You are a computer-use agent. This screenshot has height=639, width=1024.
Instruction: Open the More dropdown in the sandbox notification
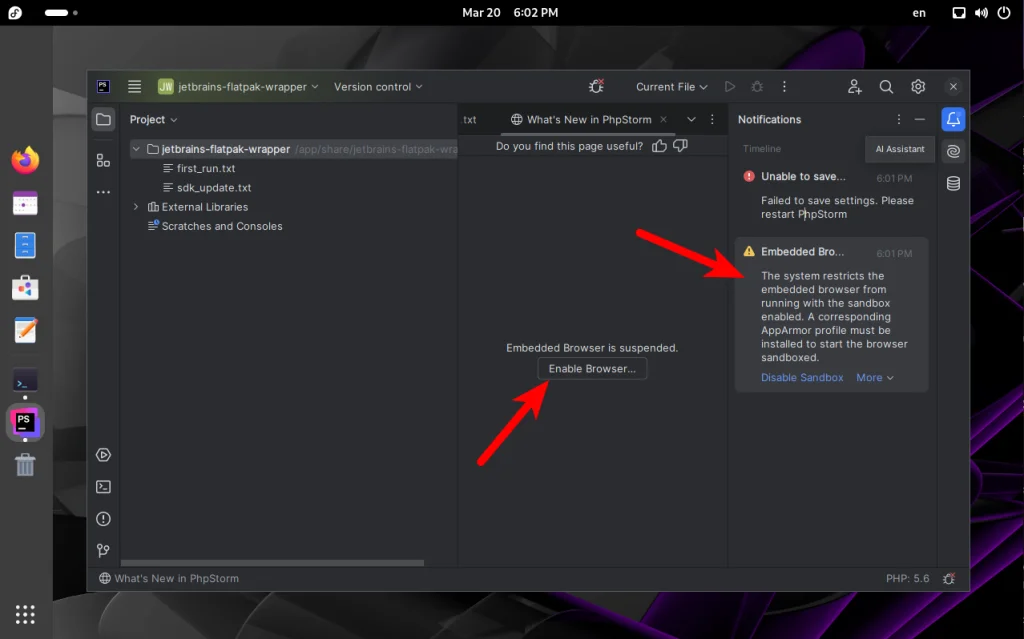pyautogui.click(x=874, y=377)
